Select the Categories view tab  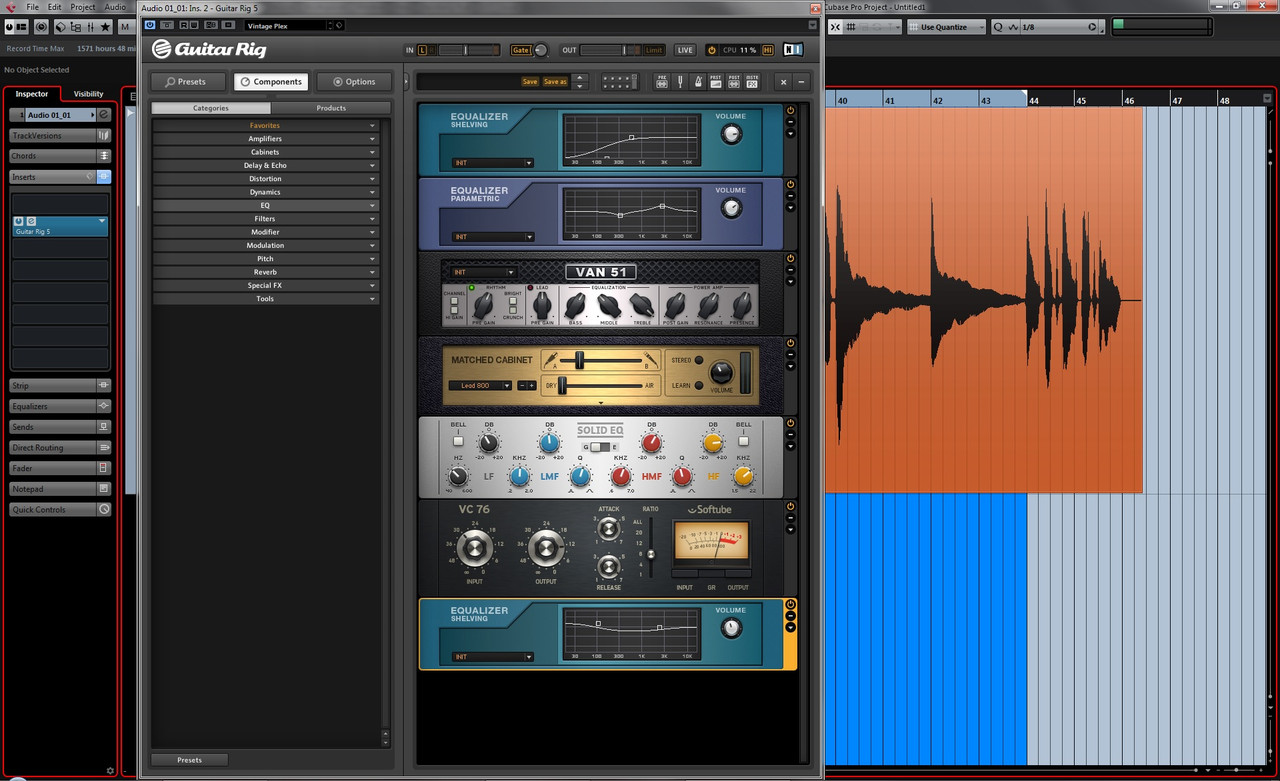click(211, 108)
